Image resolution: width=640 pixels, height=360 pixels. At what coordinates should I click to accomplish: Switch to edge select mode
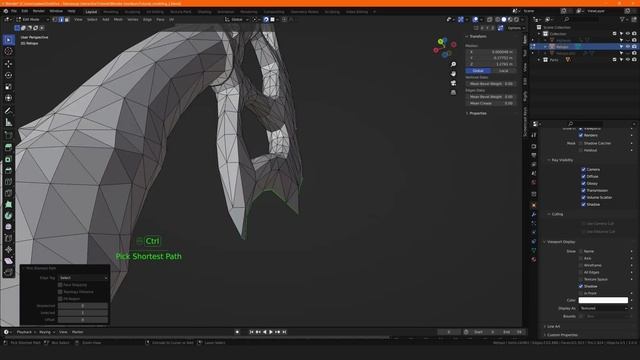coord(61,19)
